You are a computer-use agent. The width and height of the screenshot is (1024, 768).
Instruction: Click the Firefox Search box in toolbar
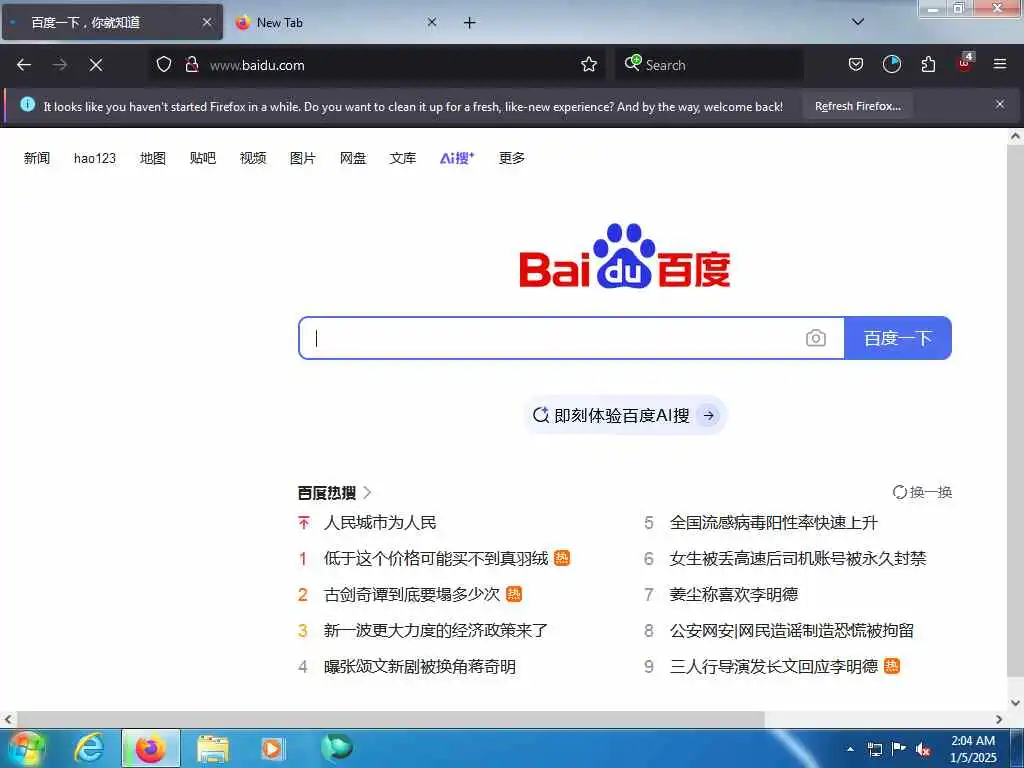[709, 65]
